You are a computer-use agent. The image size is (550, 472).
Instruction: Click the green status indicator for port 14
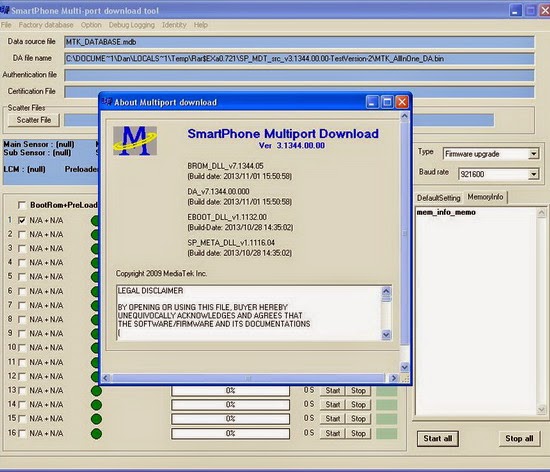click(x=96, y=404)
